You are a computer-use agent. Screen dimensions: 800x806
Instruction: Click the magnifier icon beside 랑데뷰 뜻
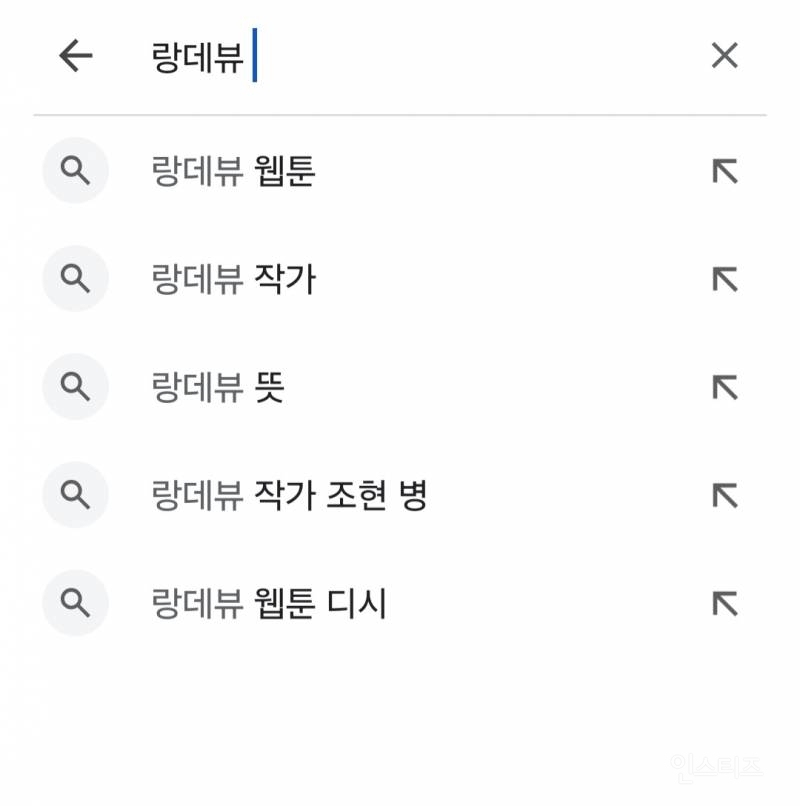(x=75, y=387)
